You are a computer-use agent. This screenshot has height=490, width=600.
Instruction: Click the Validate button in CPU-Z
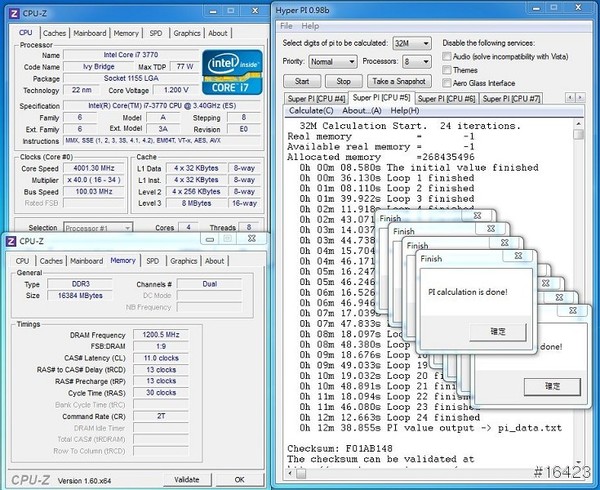coord(187,479)
